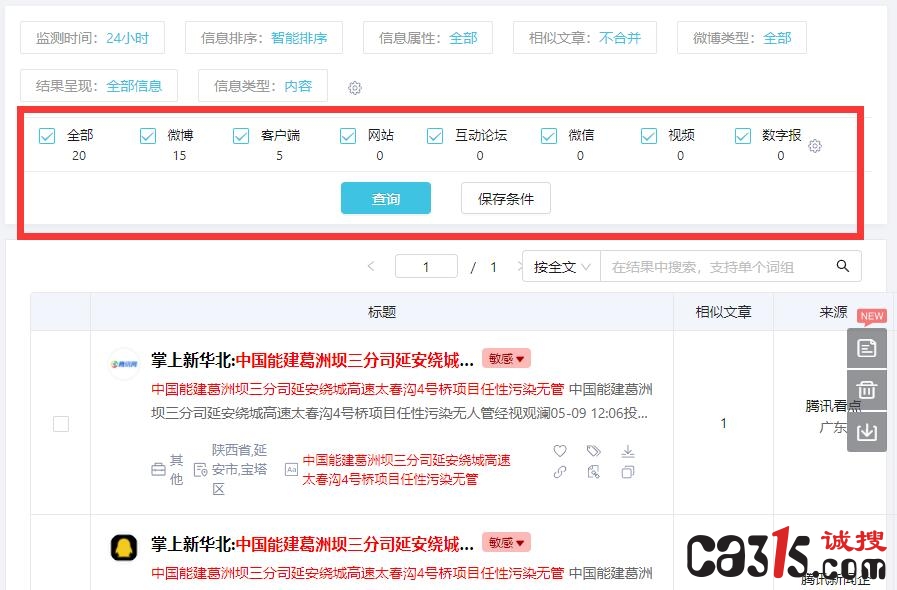Open first 掌上新华北 article title
The image size is (897, 590).
click(312, 360)
